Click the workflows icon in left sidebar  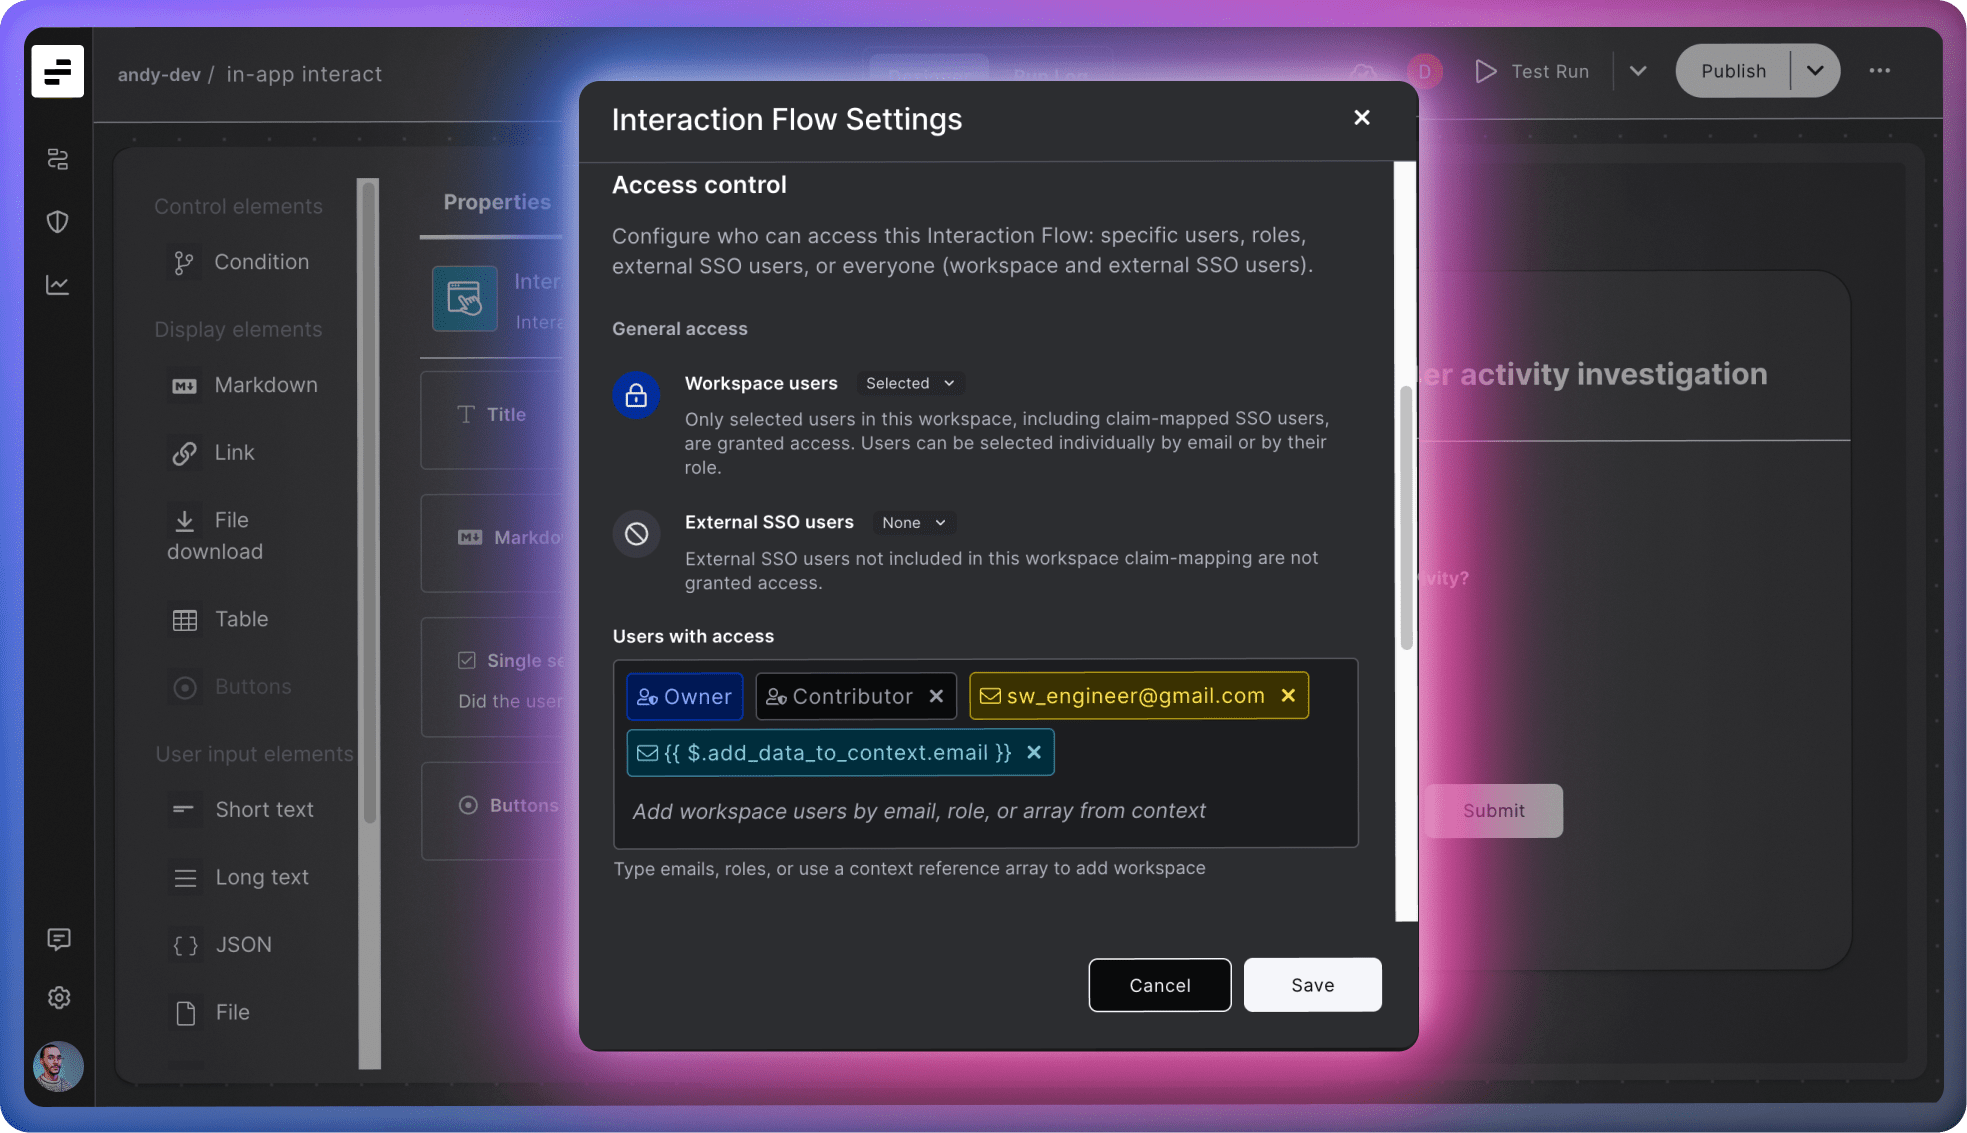coord(58,159)
